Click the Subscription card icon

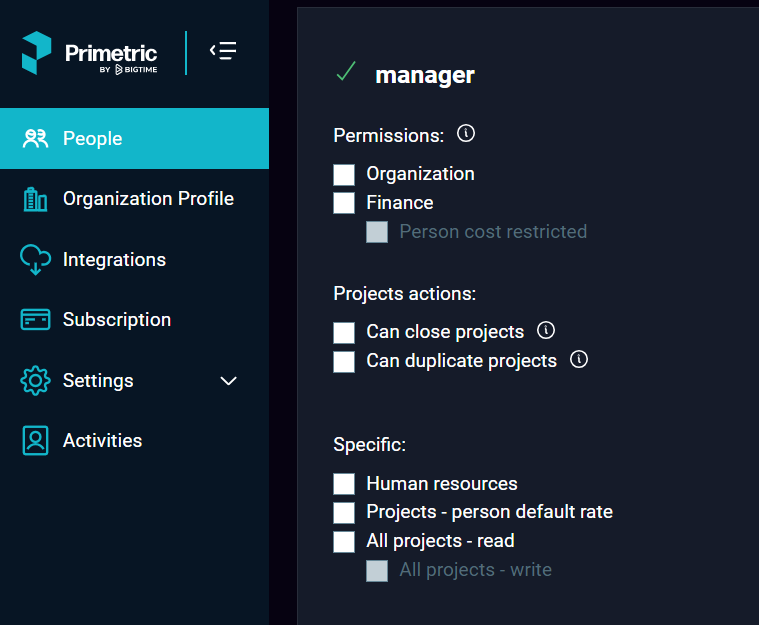35,320
